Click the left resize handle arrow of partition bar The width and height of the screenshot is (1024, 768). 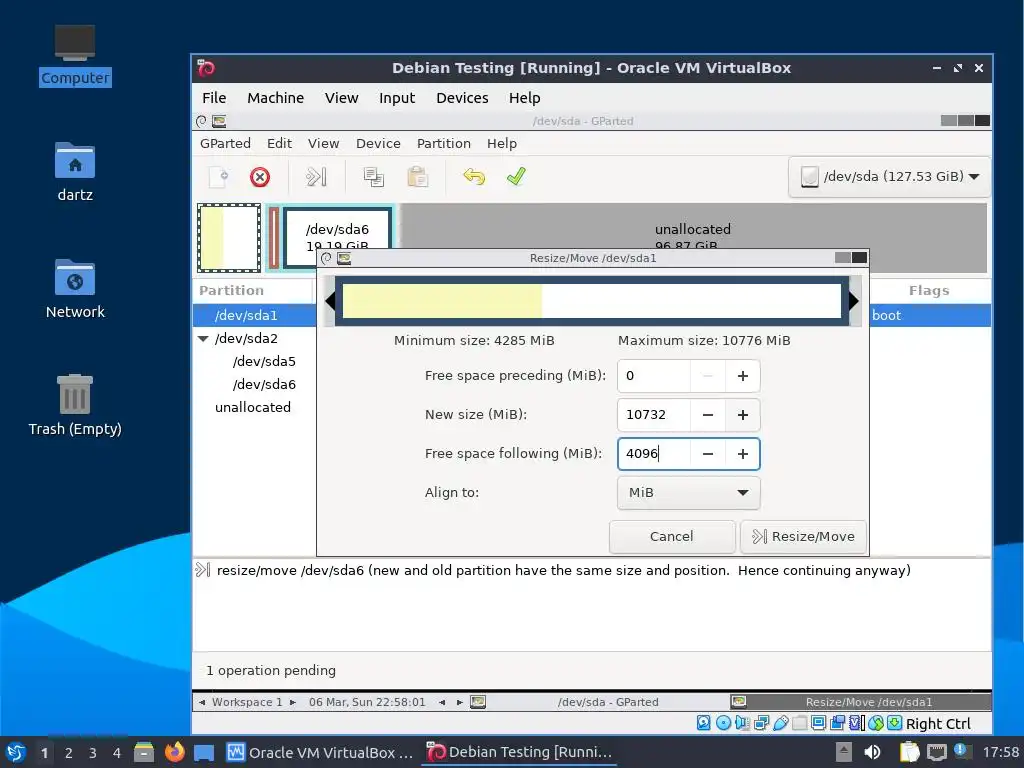330,300
